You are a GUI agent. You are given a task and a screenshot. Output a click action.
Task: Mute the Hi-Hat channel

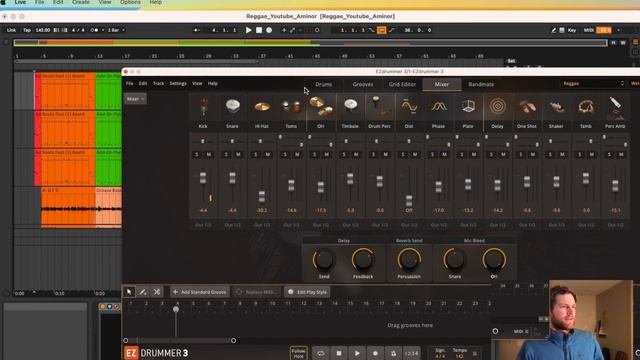click(x=268, y=154)
